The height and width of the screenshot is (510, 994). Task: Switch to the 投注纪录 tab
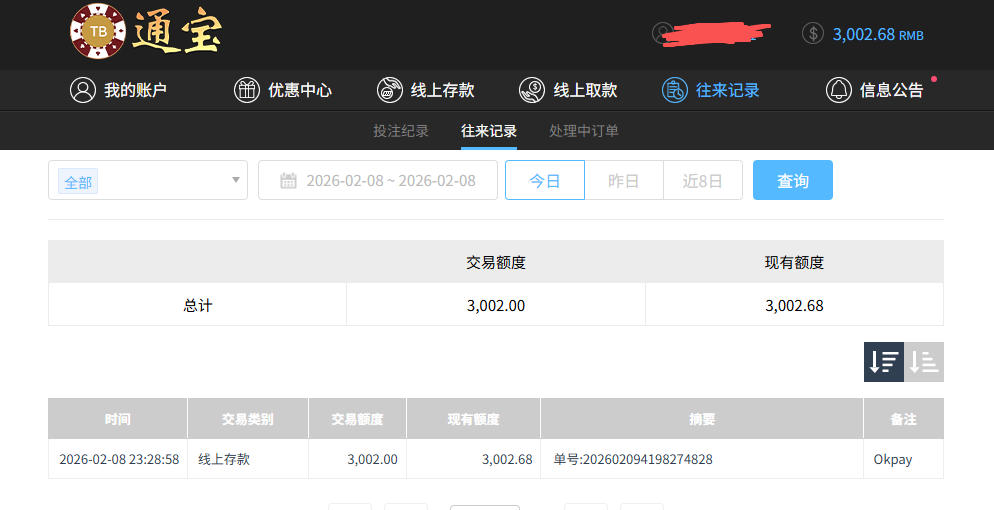coord(401,131)
